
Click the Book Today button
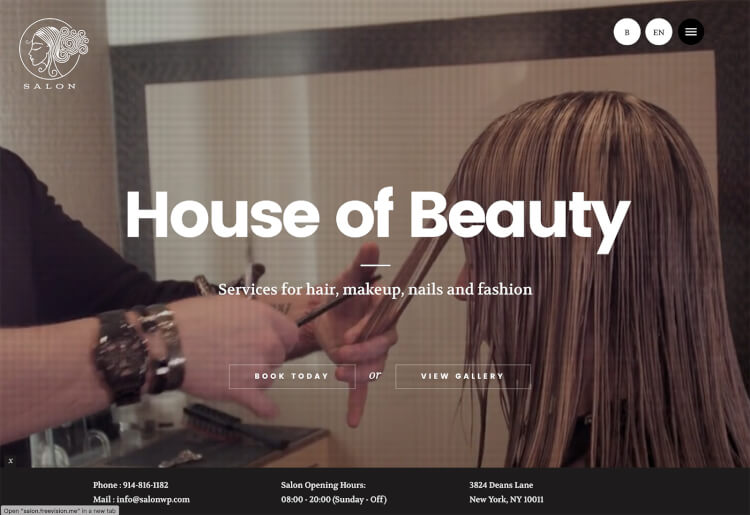pos(292,376)
